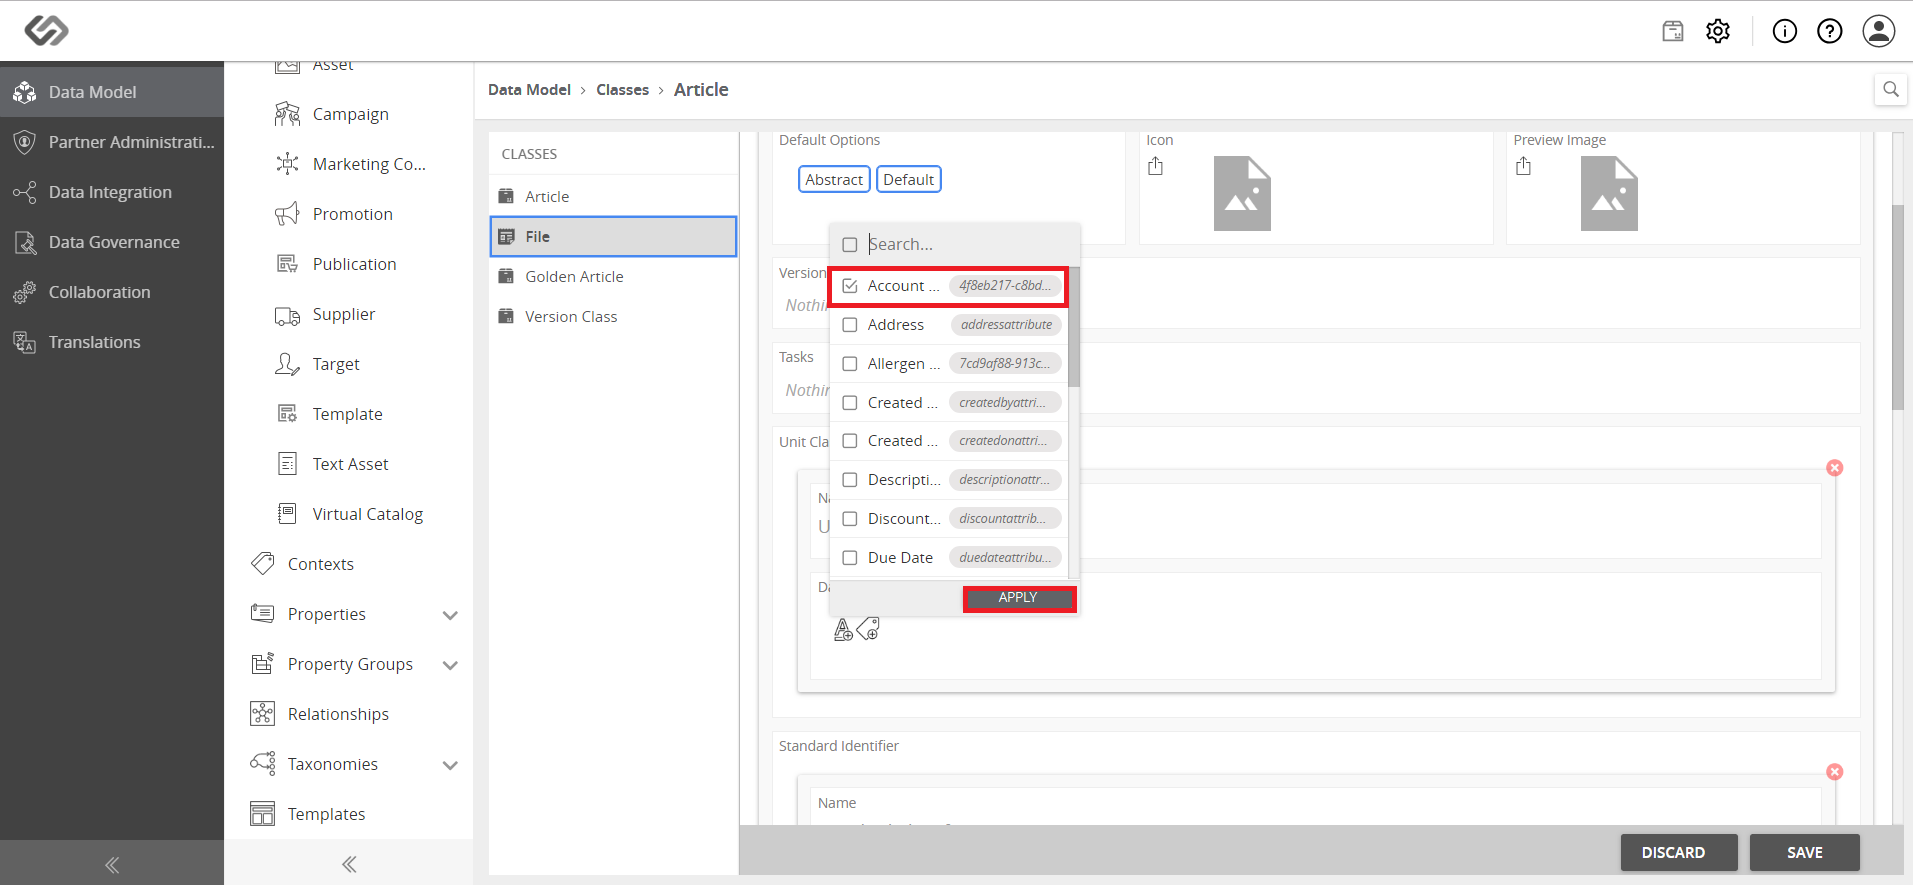Open Collaboration section
The width and height of the screenshot is (1913, 885).
pos(112,292)
